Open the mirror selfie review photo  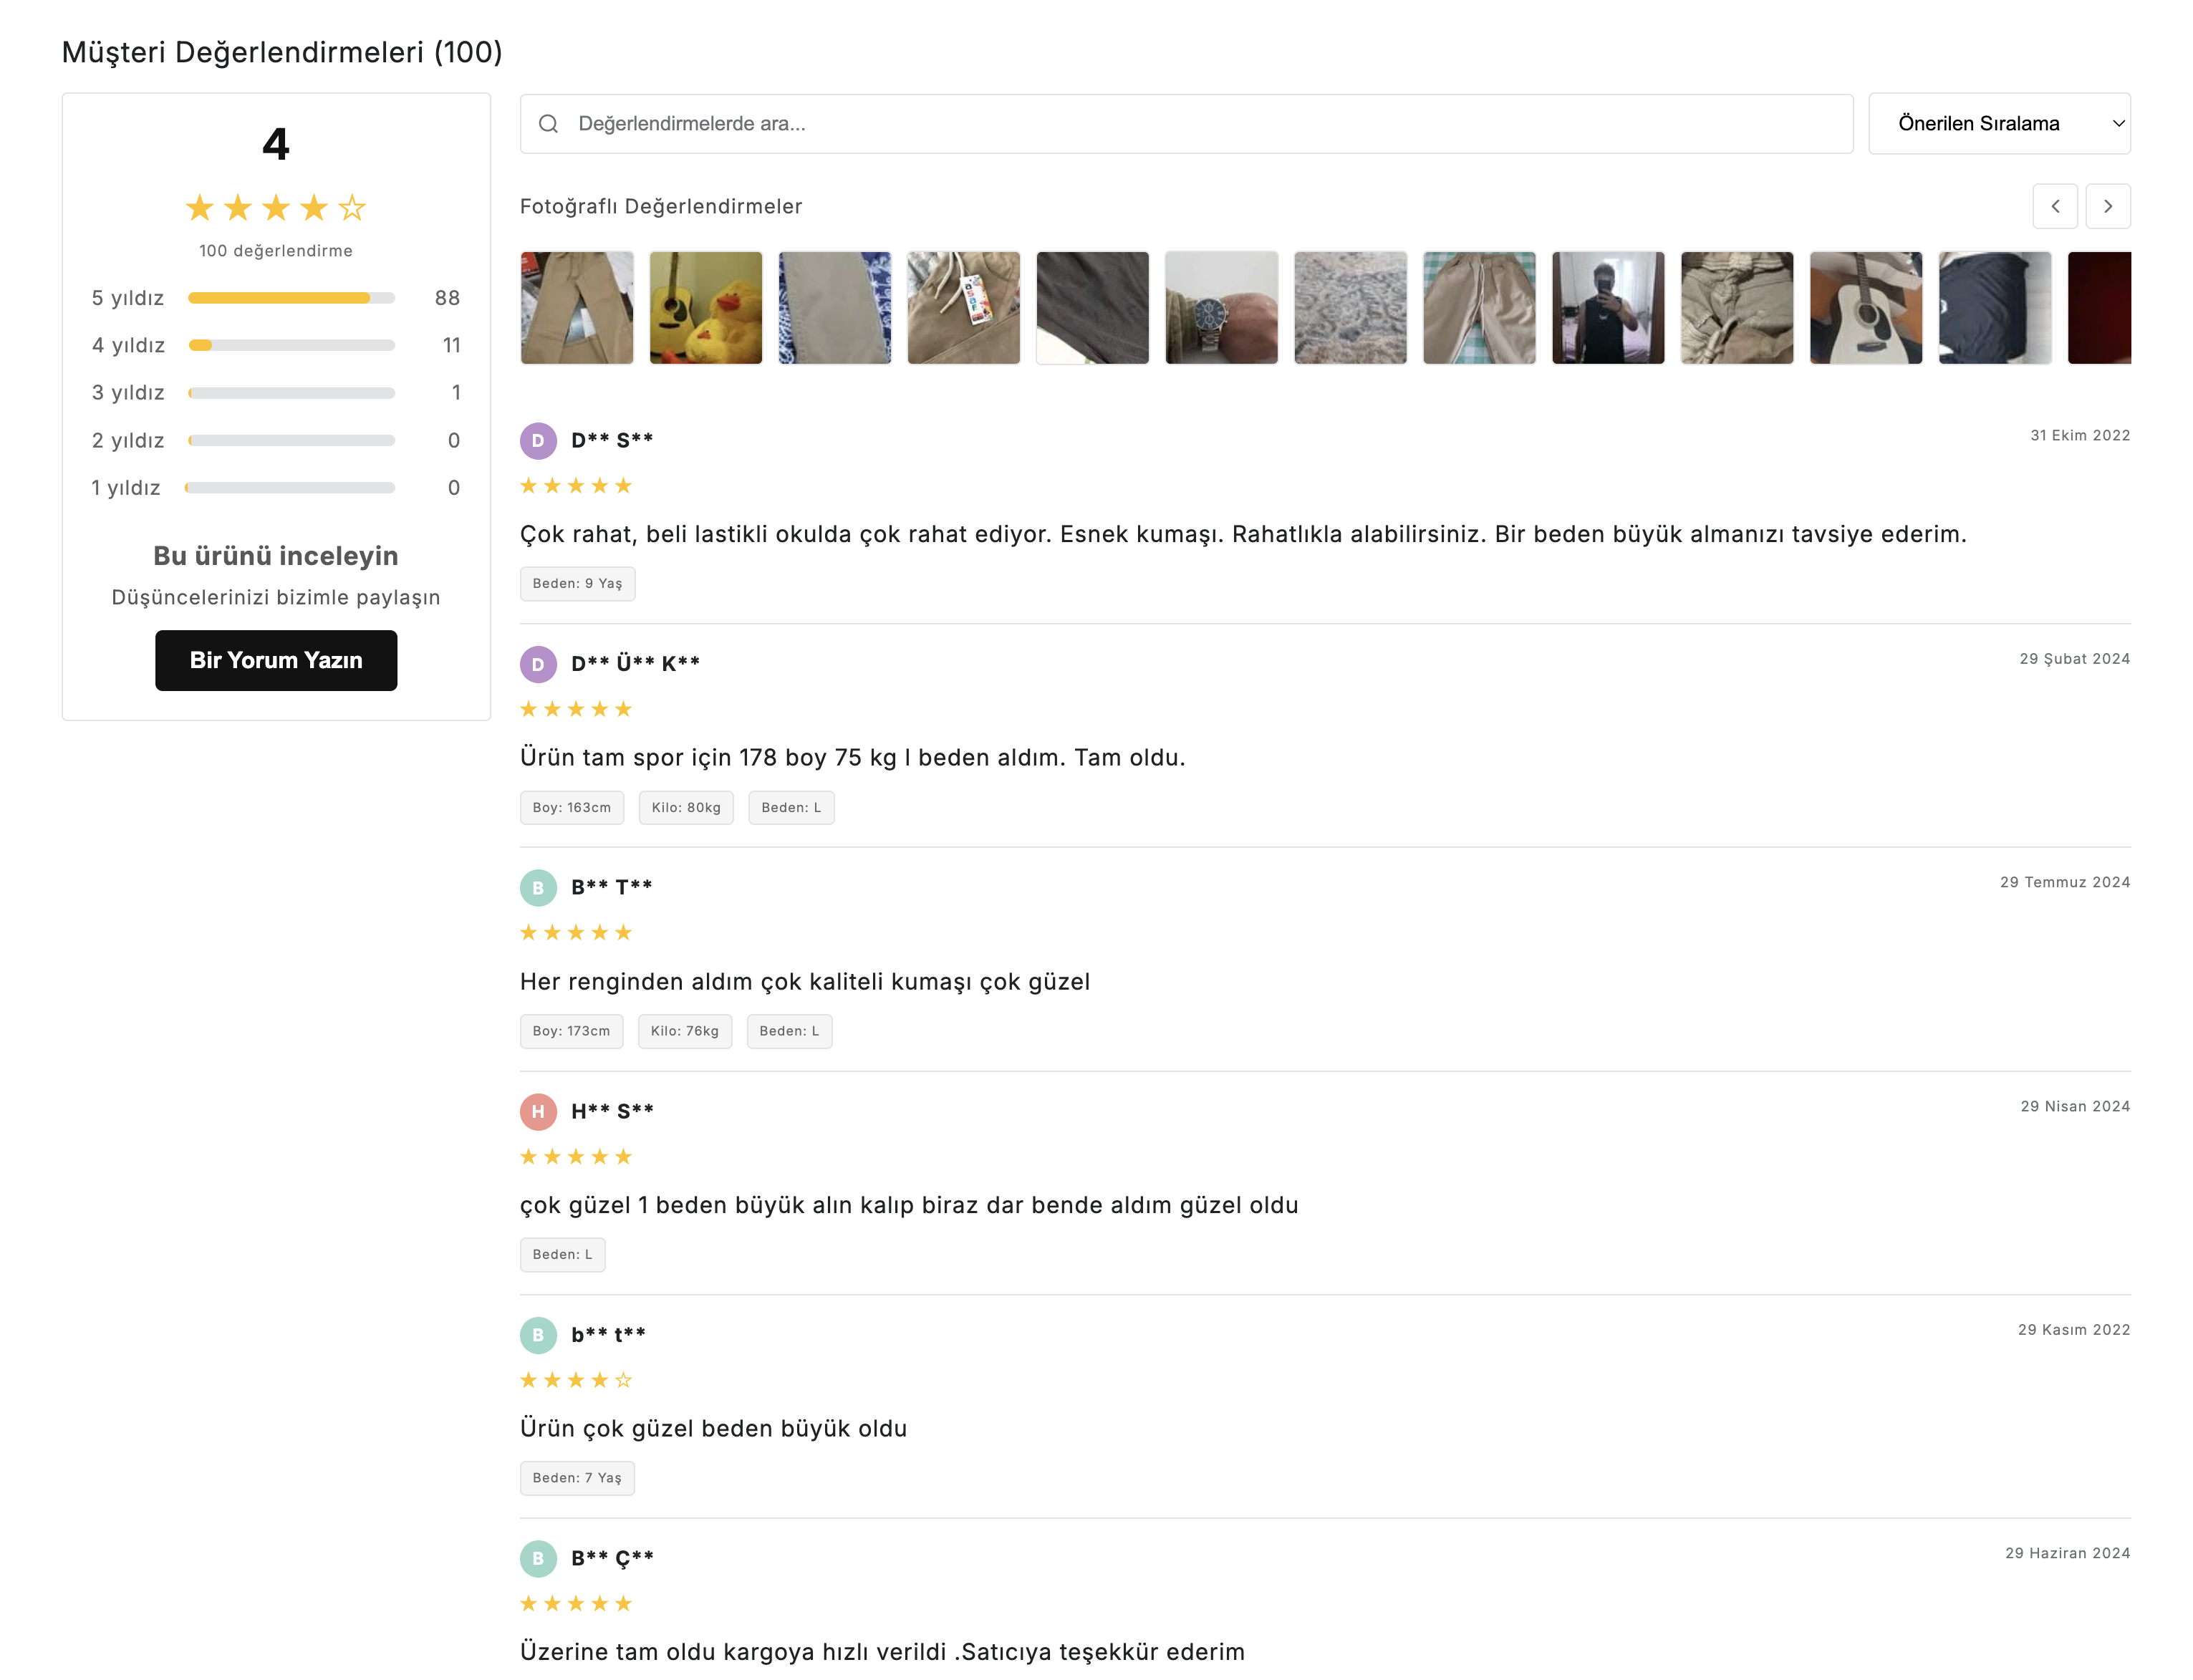point(1607,308)
